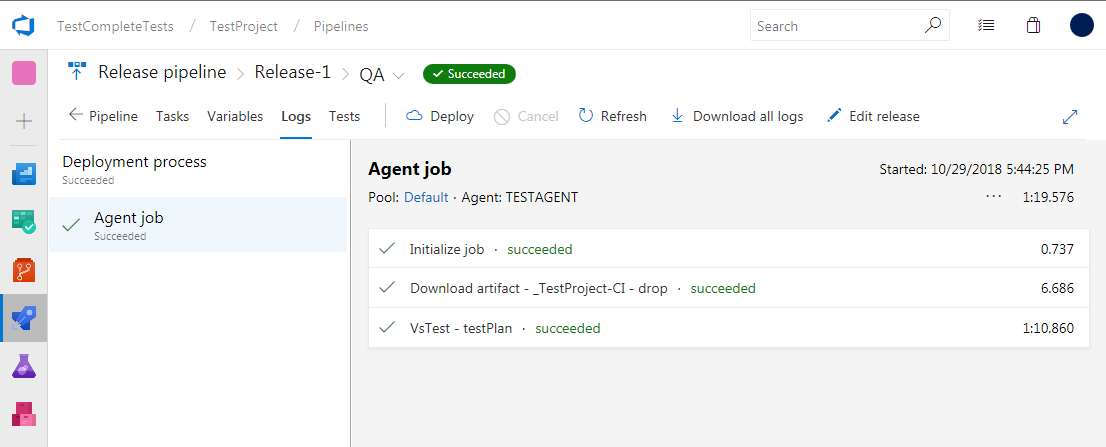Click TestProject in the breadcrumb
1106x447 pixels.
pos(243,26)
